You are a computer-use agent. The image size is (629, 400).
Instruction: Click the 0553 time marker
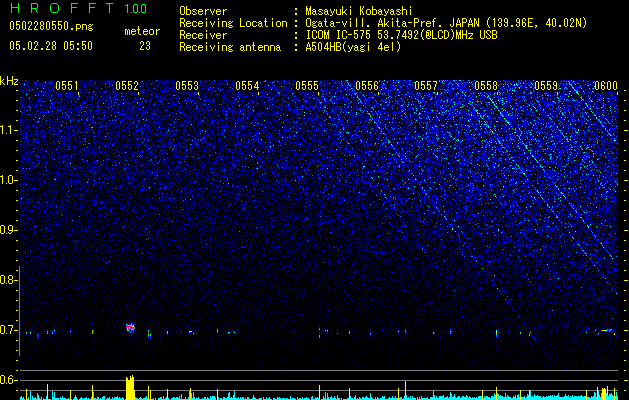coord(187,86)
